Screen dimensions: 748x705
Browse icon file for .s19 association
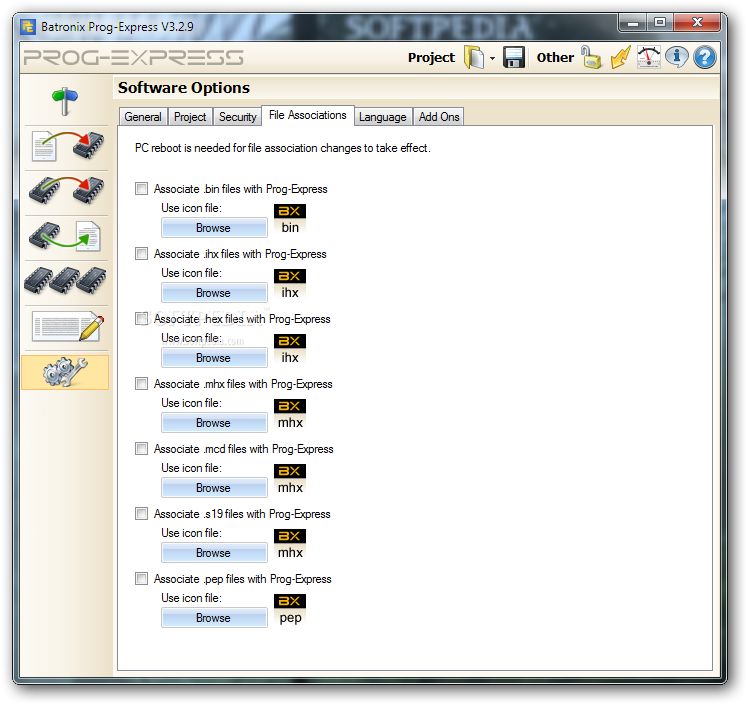tap(214, 552)
